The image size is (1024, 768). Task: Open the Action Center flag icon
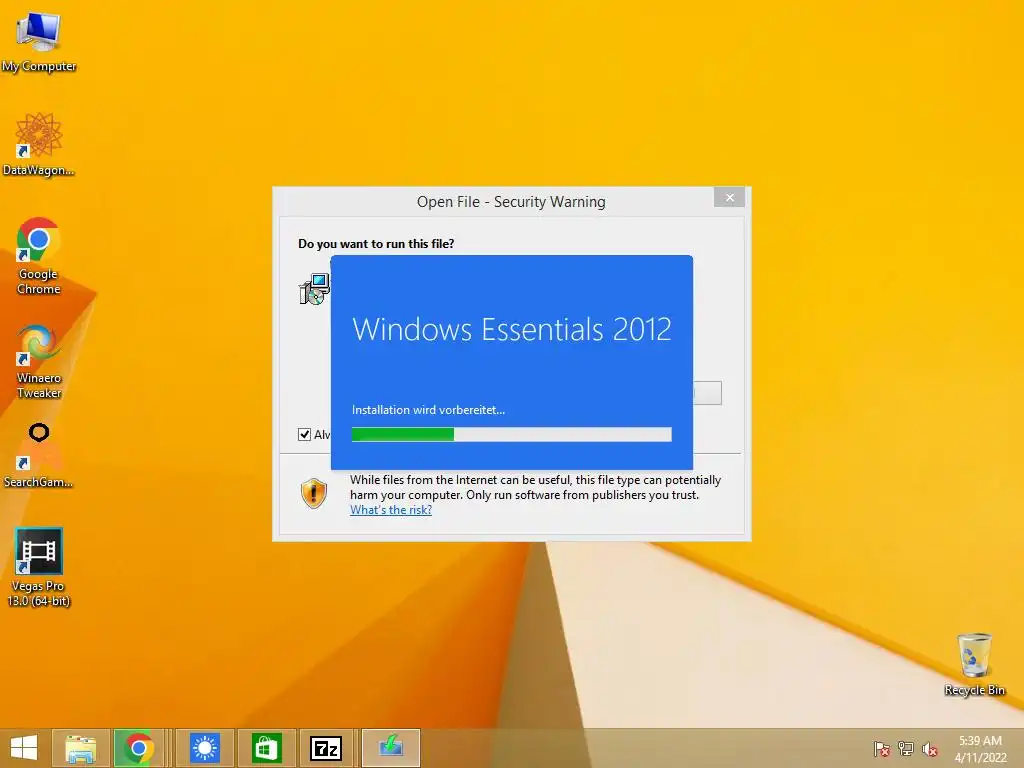click(x=882, y=748)
